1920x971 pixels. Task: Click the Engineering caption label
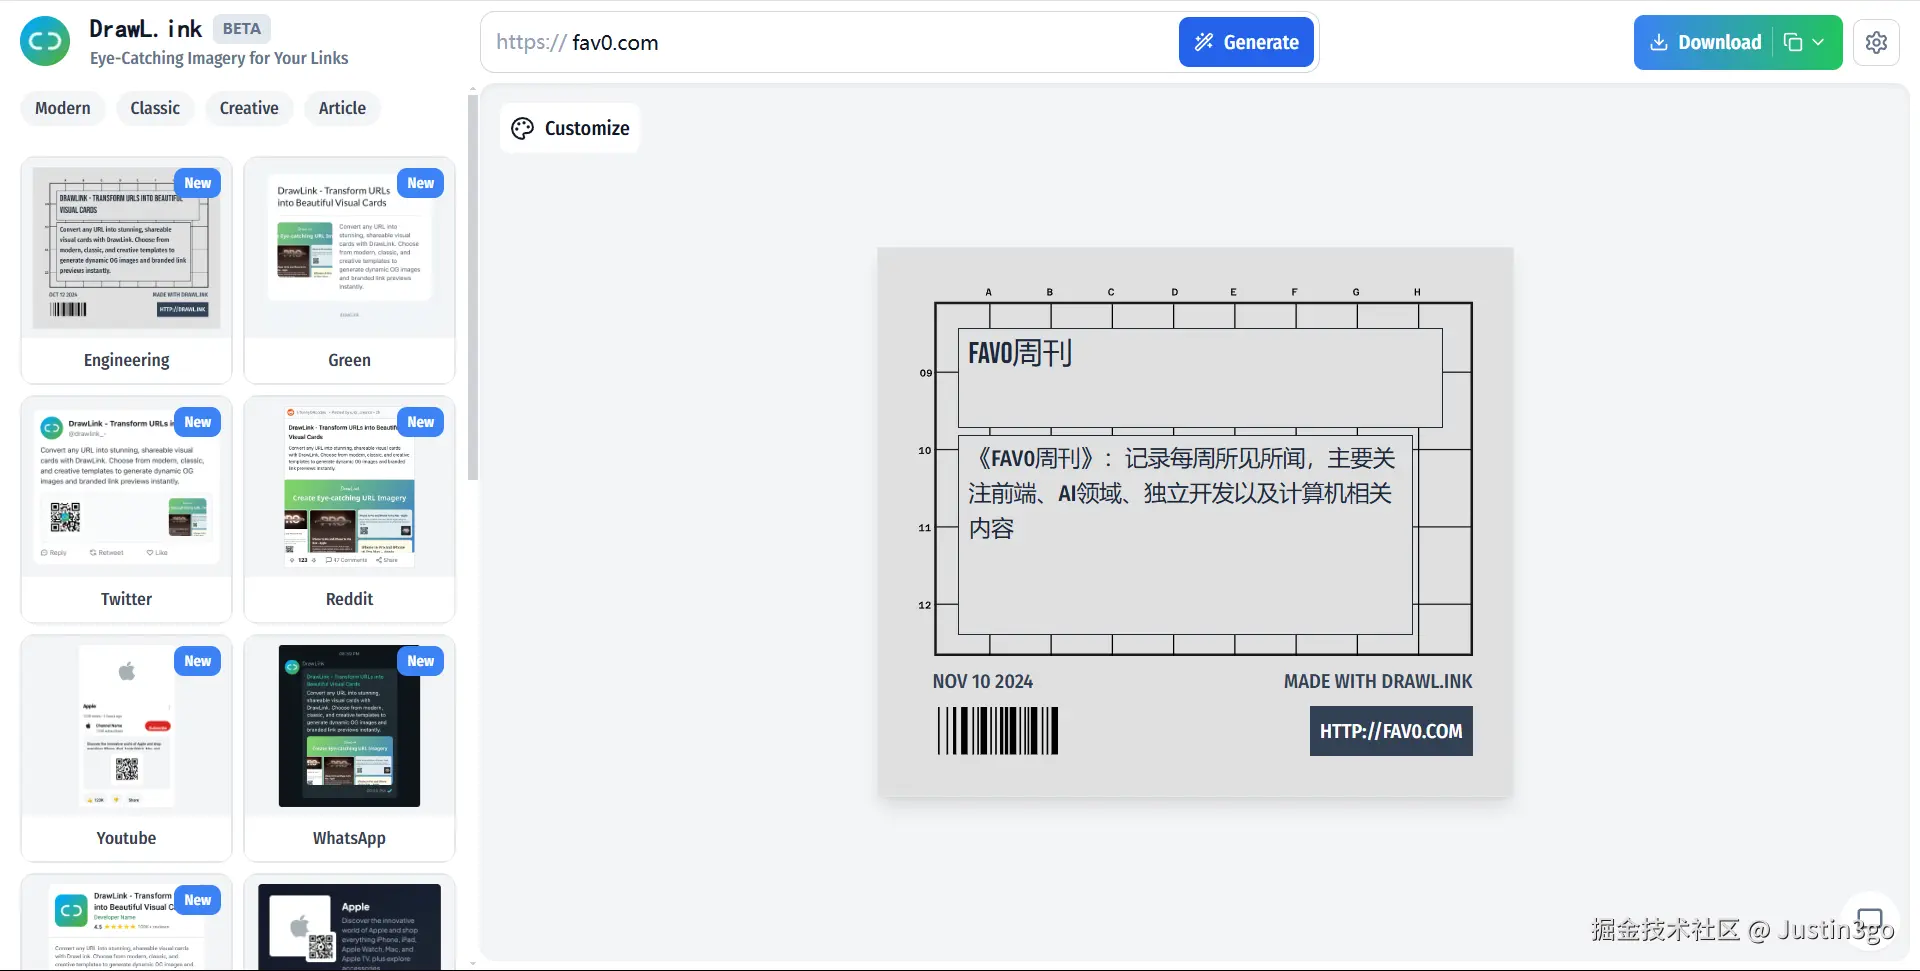coord(126,360)
